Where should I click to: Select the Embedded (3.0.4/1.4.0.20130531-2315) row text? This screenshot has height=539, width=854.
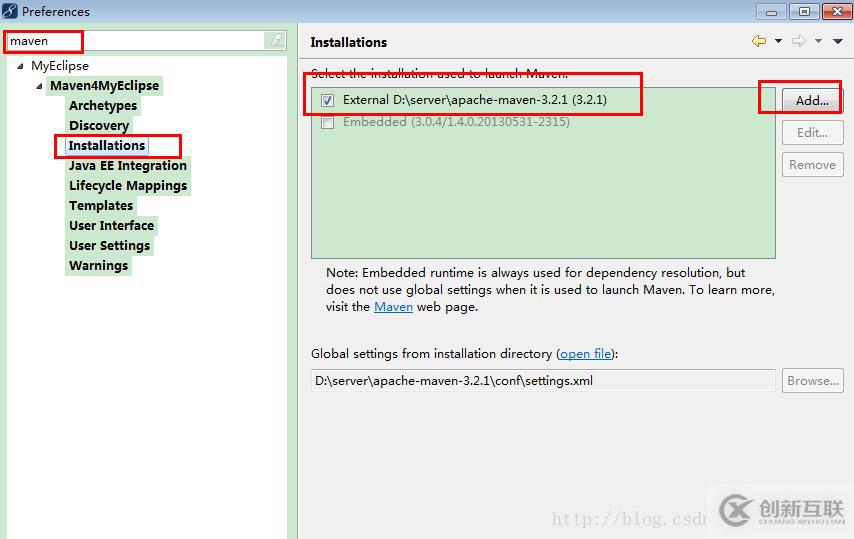(456, 121)
